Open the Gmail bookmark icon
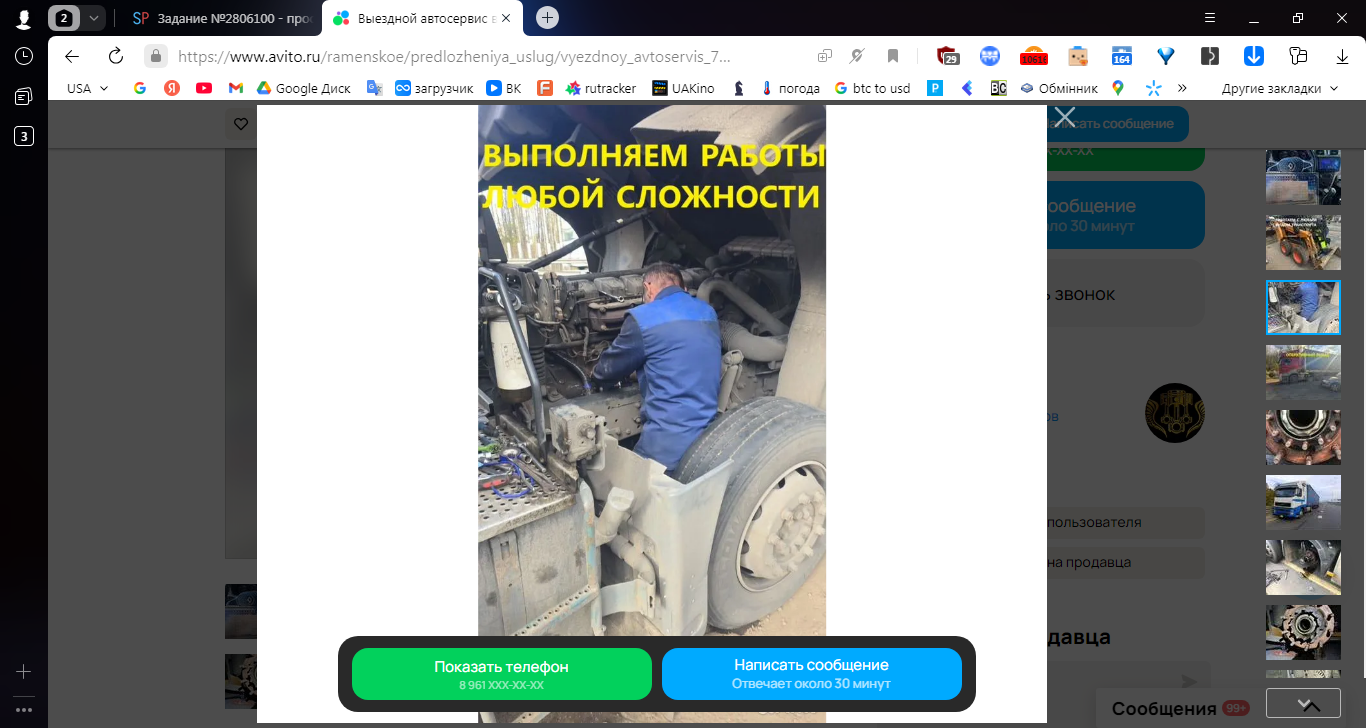1366x728 pixels. 236,88
